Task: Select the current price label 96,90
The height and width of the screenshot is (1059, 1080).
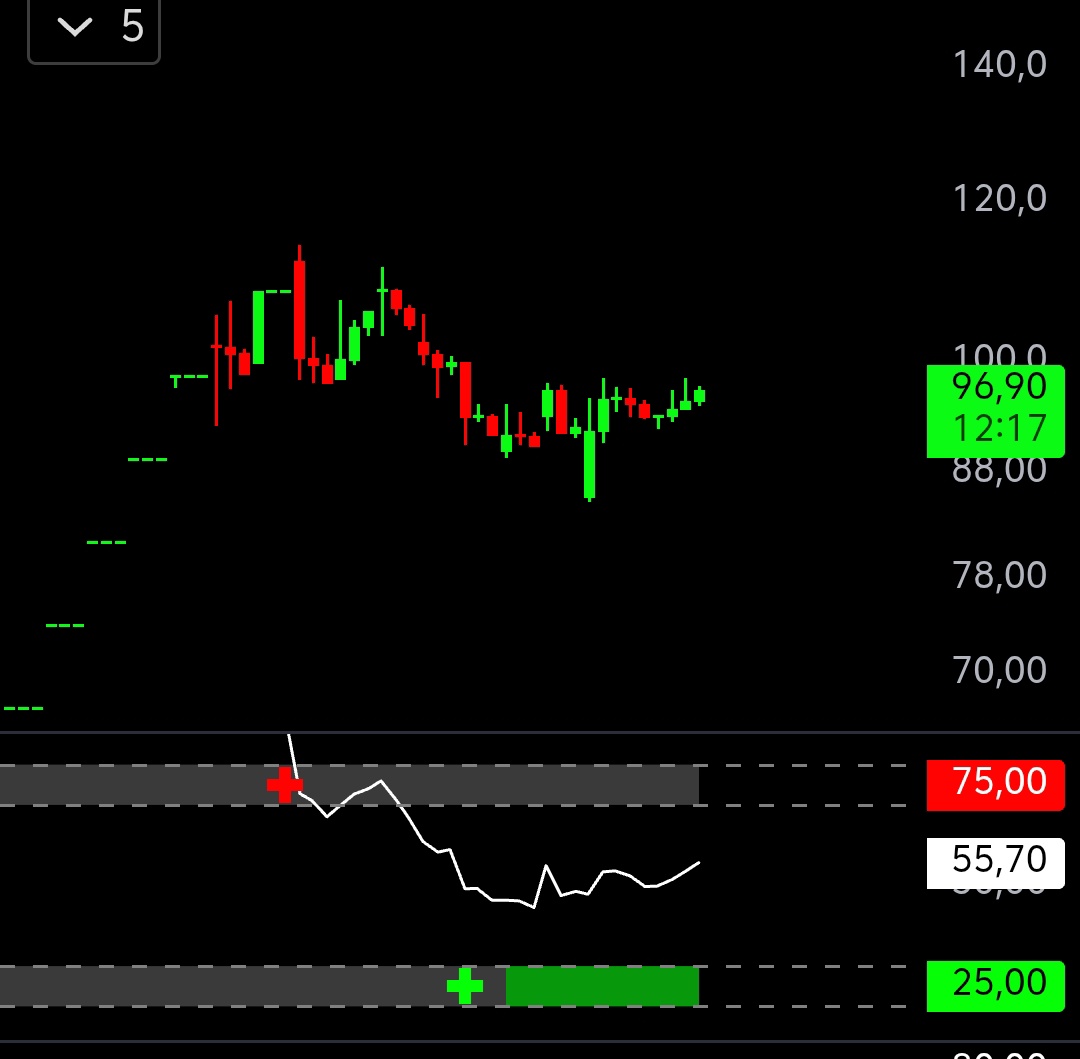Action: 999,386
